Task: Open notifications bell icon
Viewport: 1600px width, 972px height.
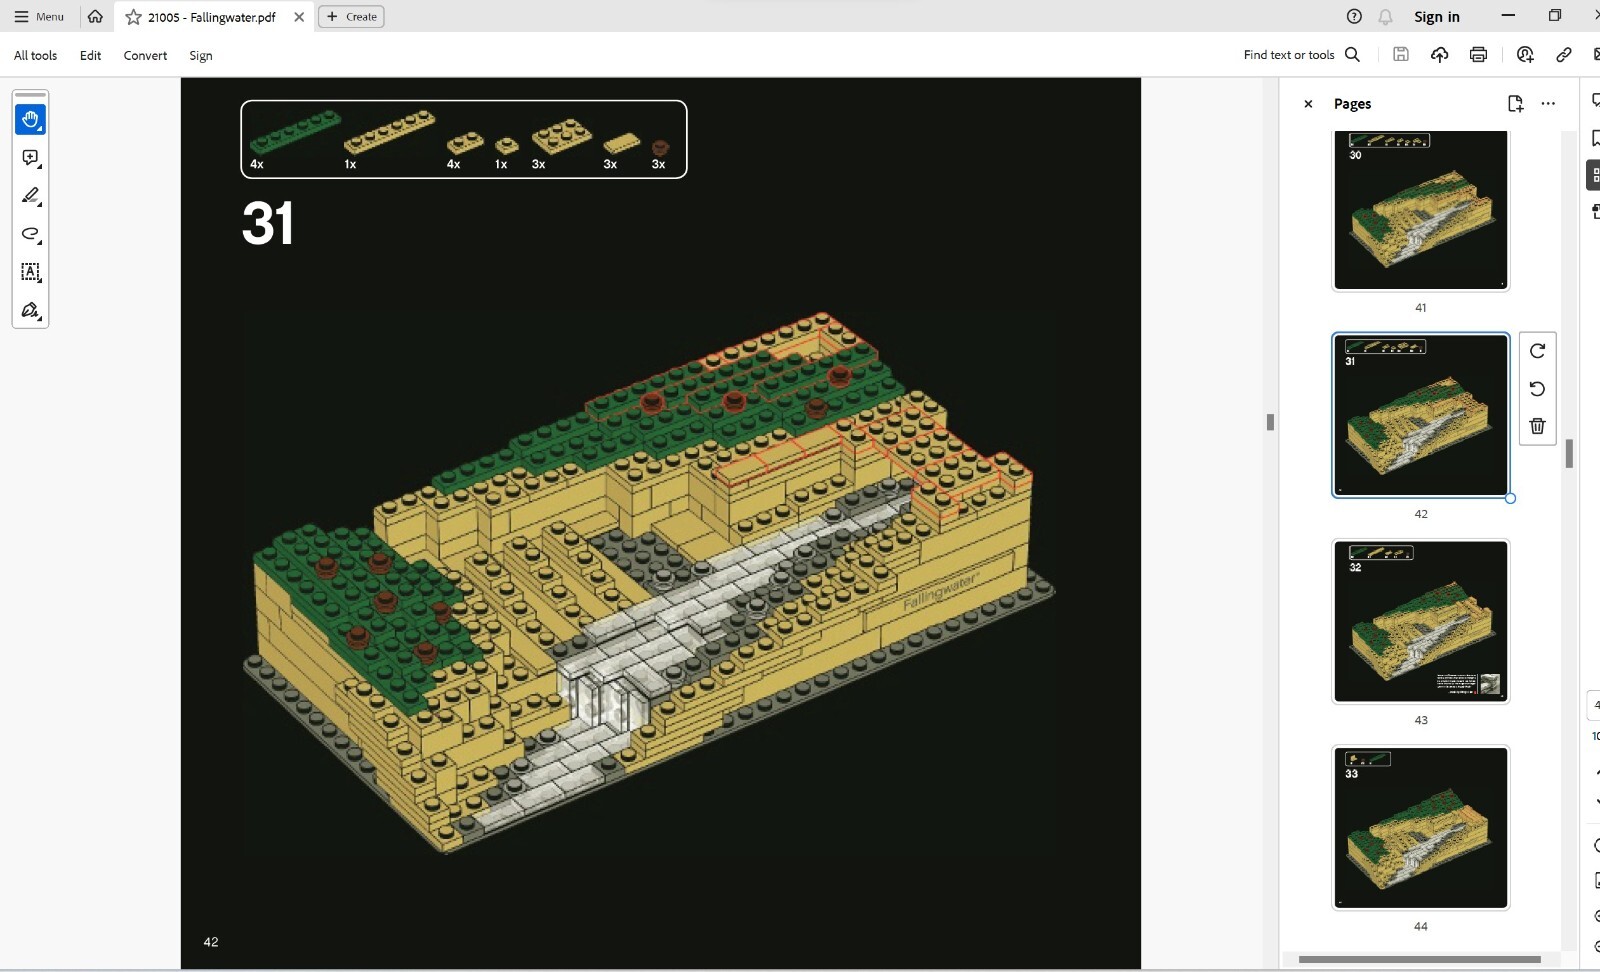Action: [1385, 16]
